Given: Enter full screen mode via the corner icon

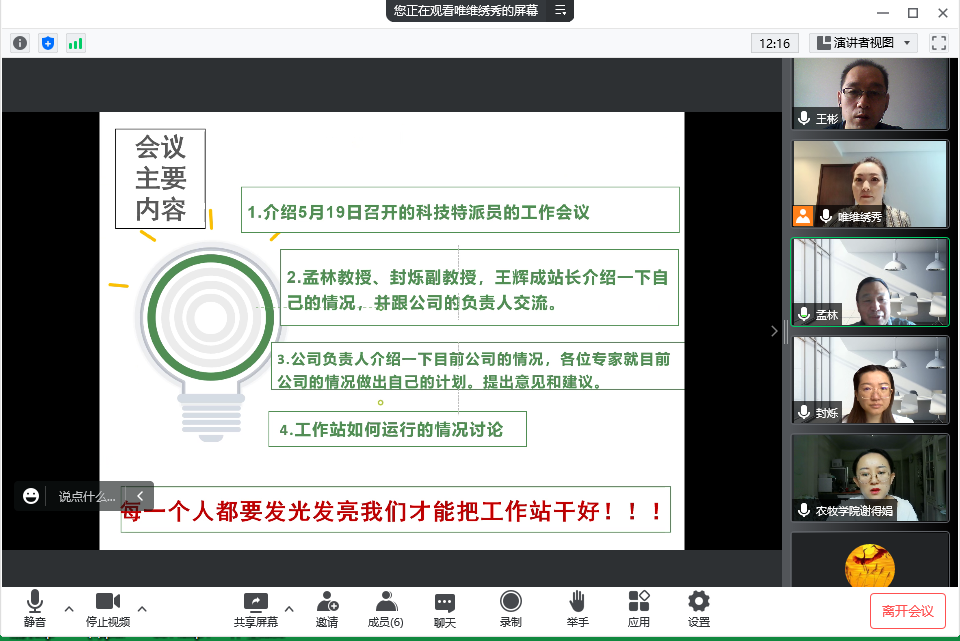Looking at the screenshot, I should (938, 43).
